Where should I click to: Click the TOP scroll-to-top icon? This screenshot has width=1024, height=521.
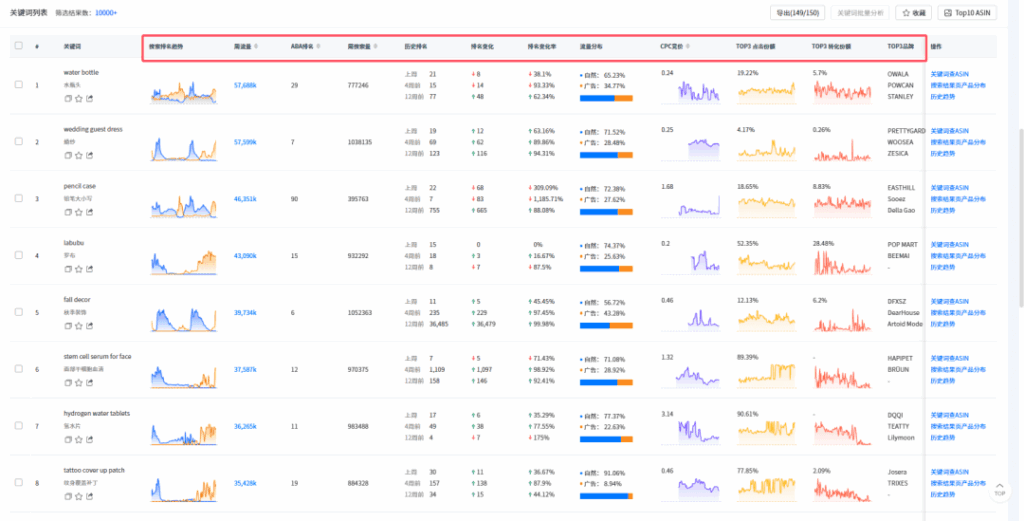pyautogui.click(x=999, y=491)
